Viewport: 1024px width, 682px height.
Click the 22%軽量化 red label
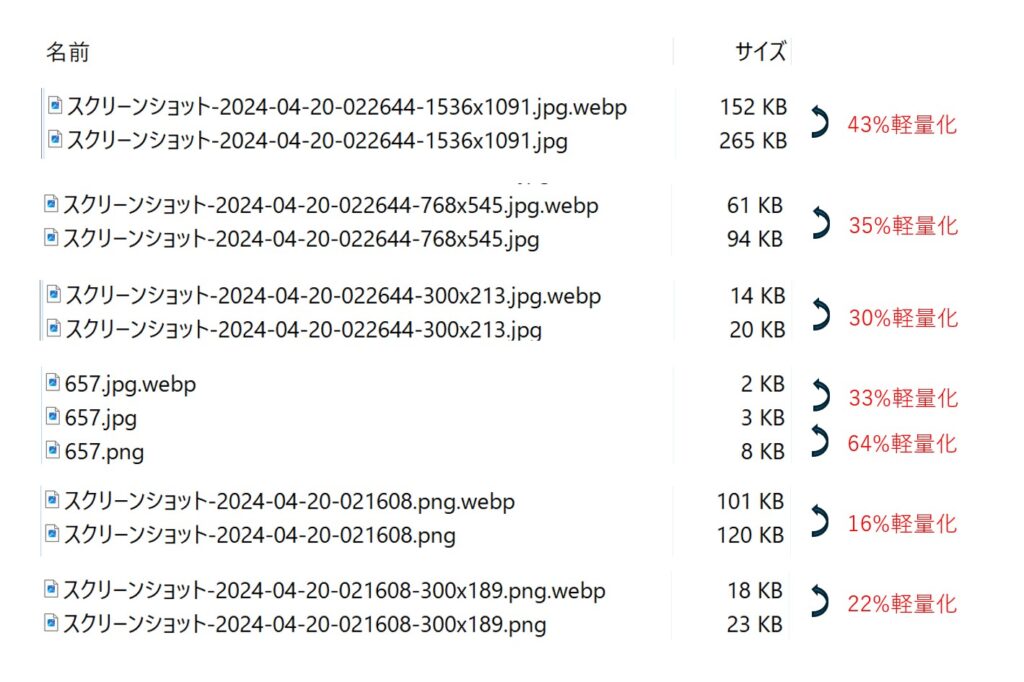coord(902,604)
